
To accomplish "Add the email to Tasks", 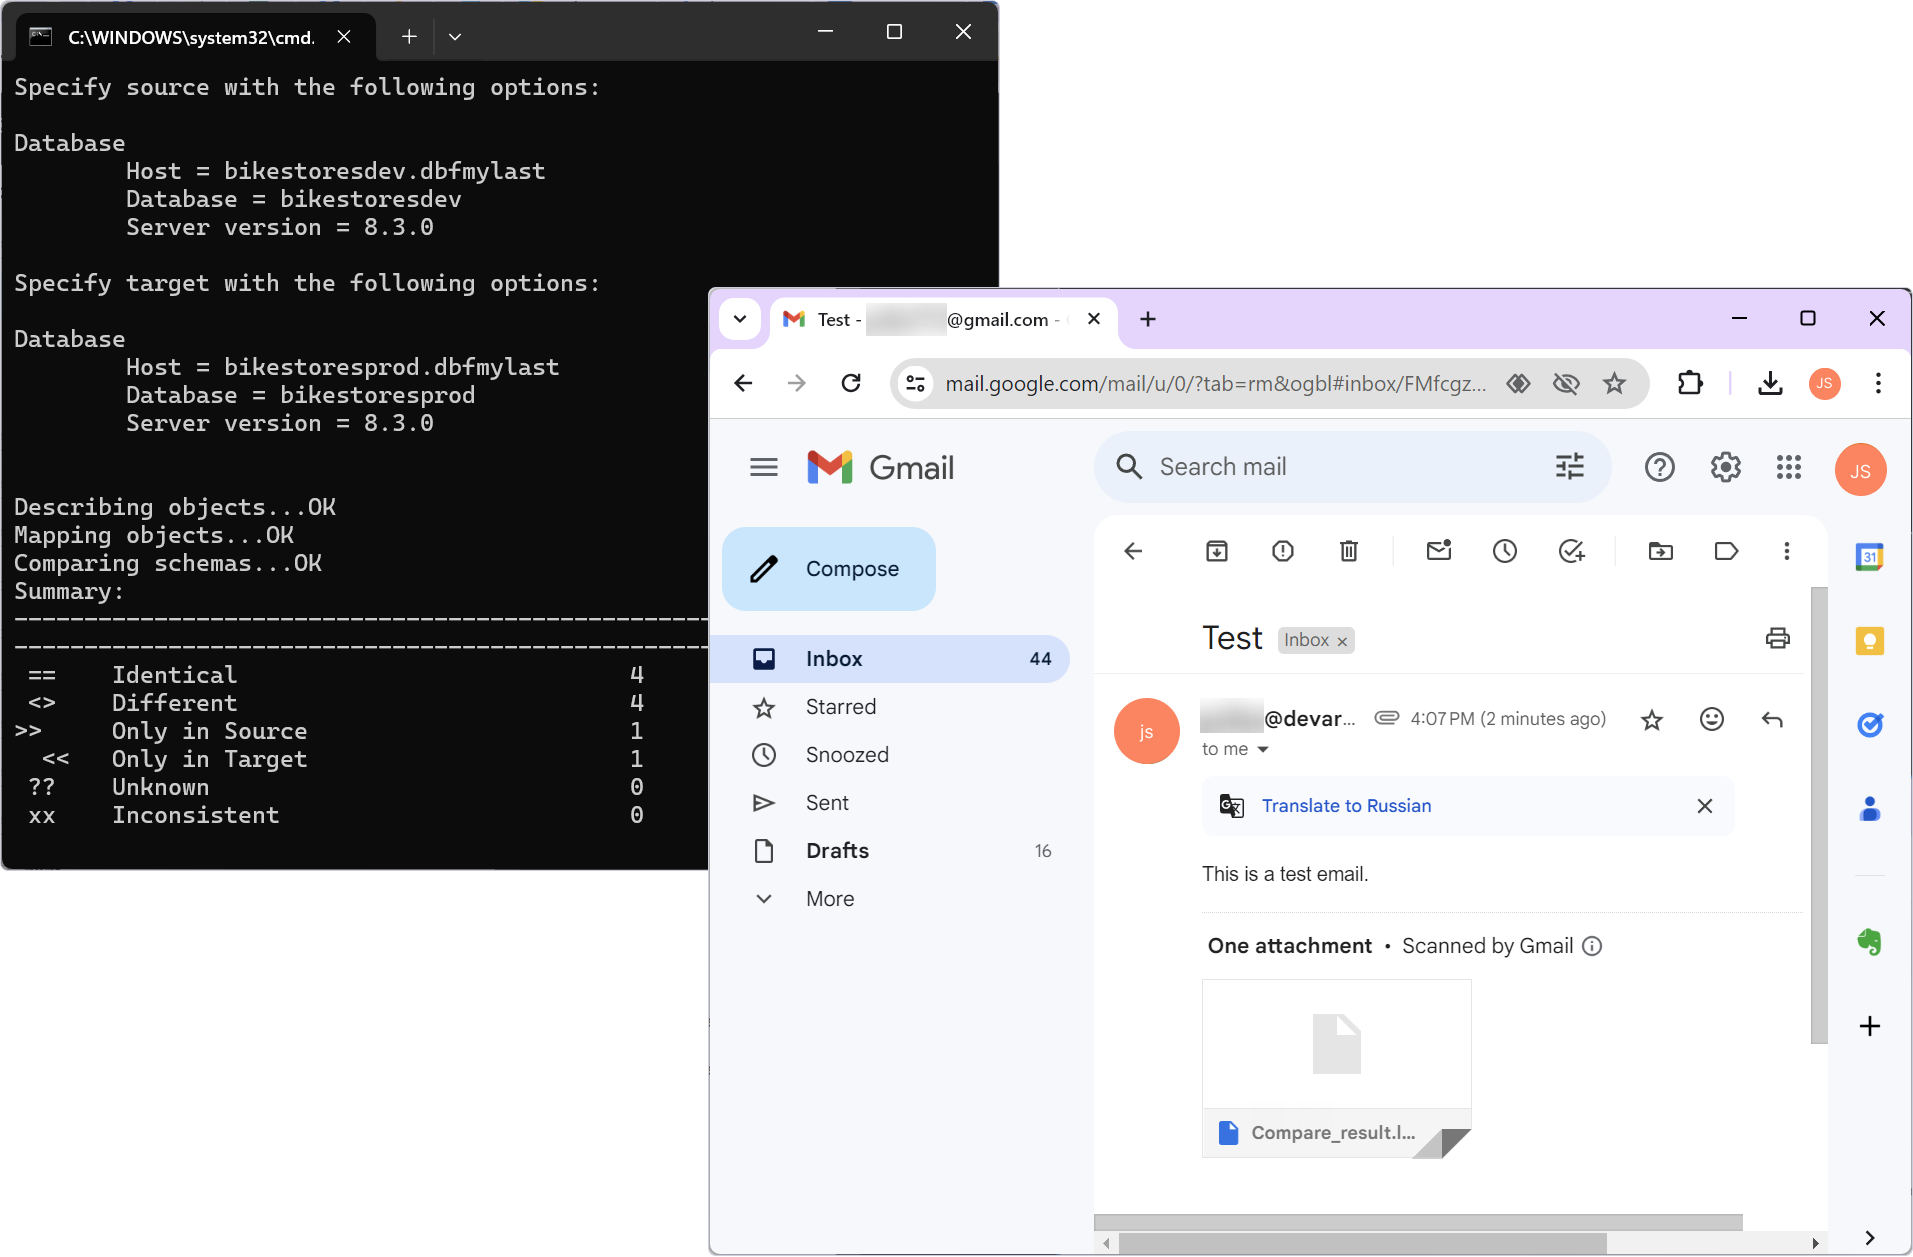I will pos(1572,551).
